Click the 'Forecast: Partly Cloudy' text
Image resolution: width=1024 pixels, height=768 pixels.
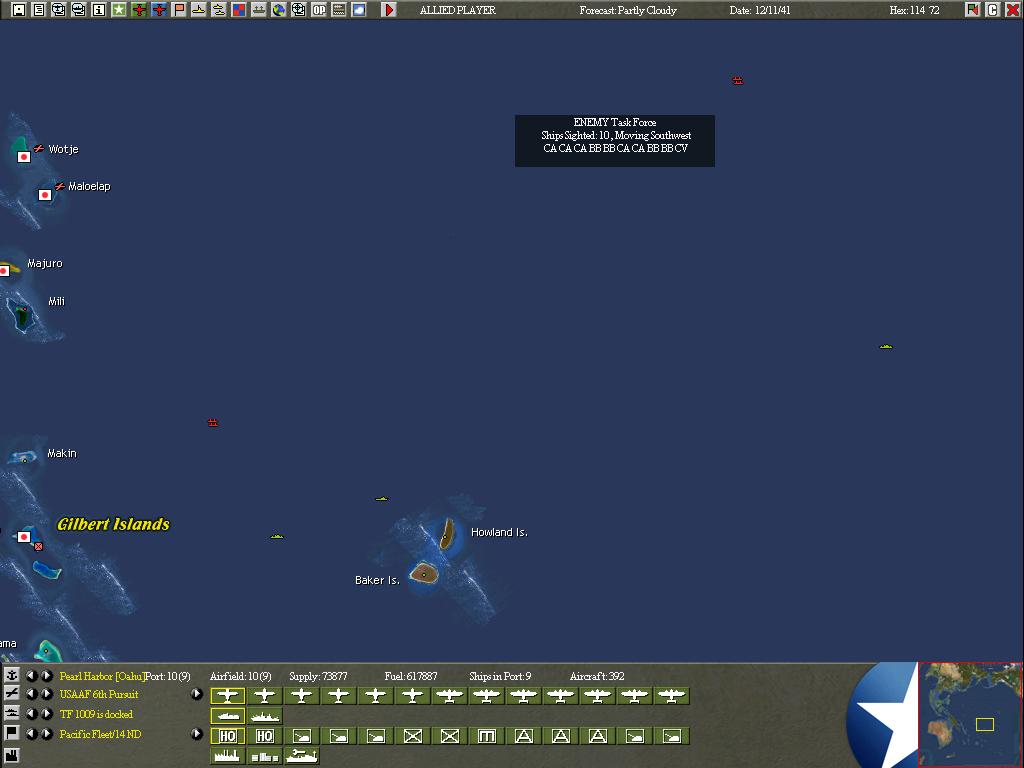click(x=628, y=10)
